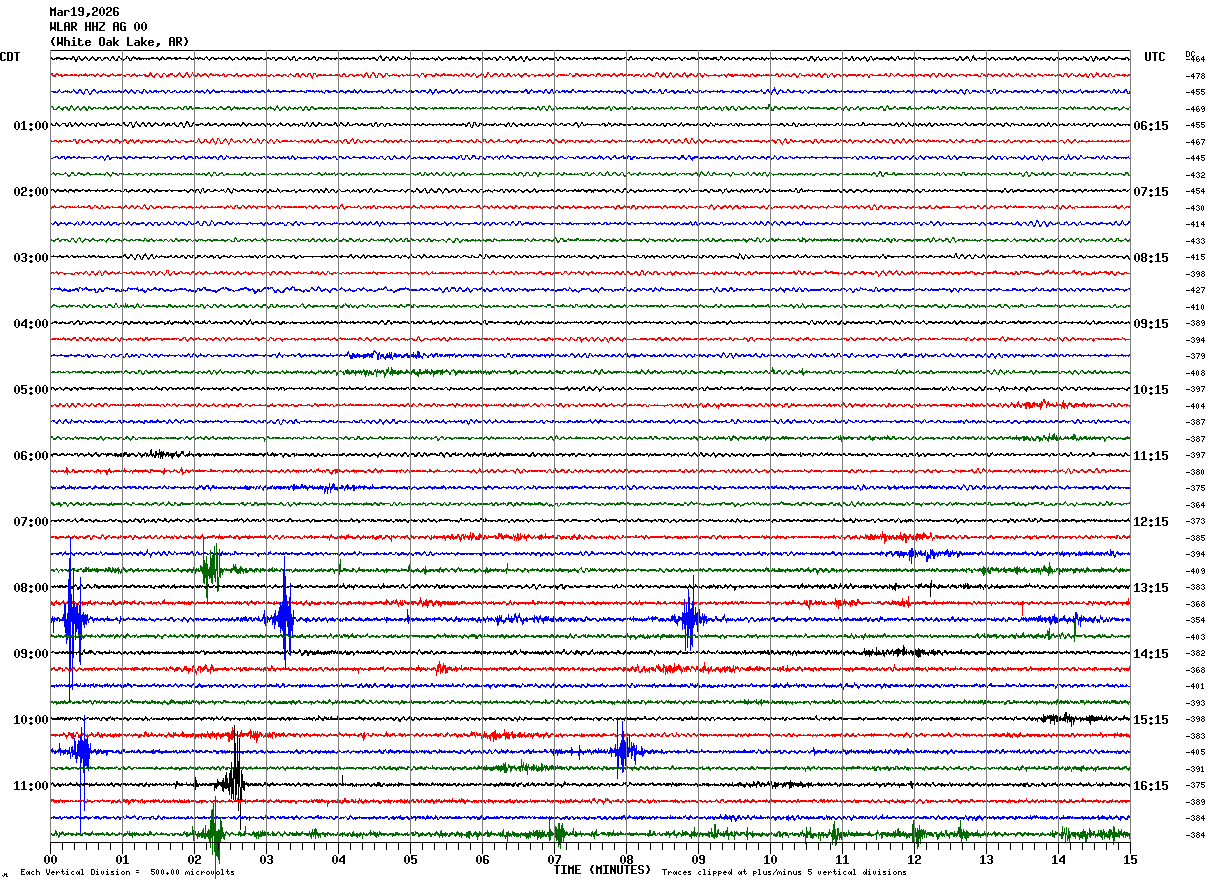Click the DC offset value -393

(1195, 703)
